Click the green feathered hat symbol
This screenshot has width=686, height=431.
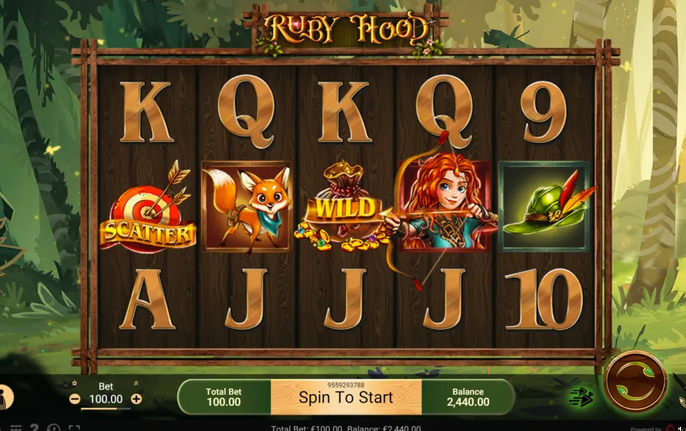[545, 207]
